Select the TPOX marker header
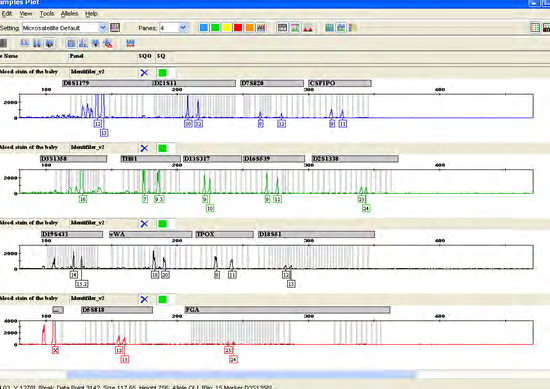The height and width of the screenshot is (389, 550). [x=224, y=234]
